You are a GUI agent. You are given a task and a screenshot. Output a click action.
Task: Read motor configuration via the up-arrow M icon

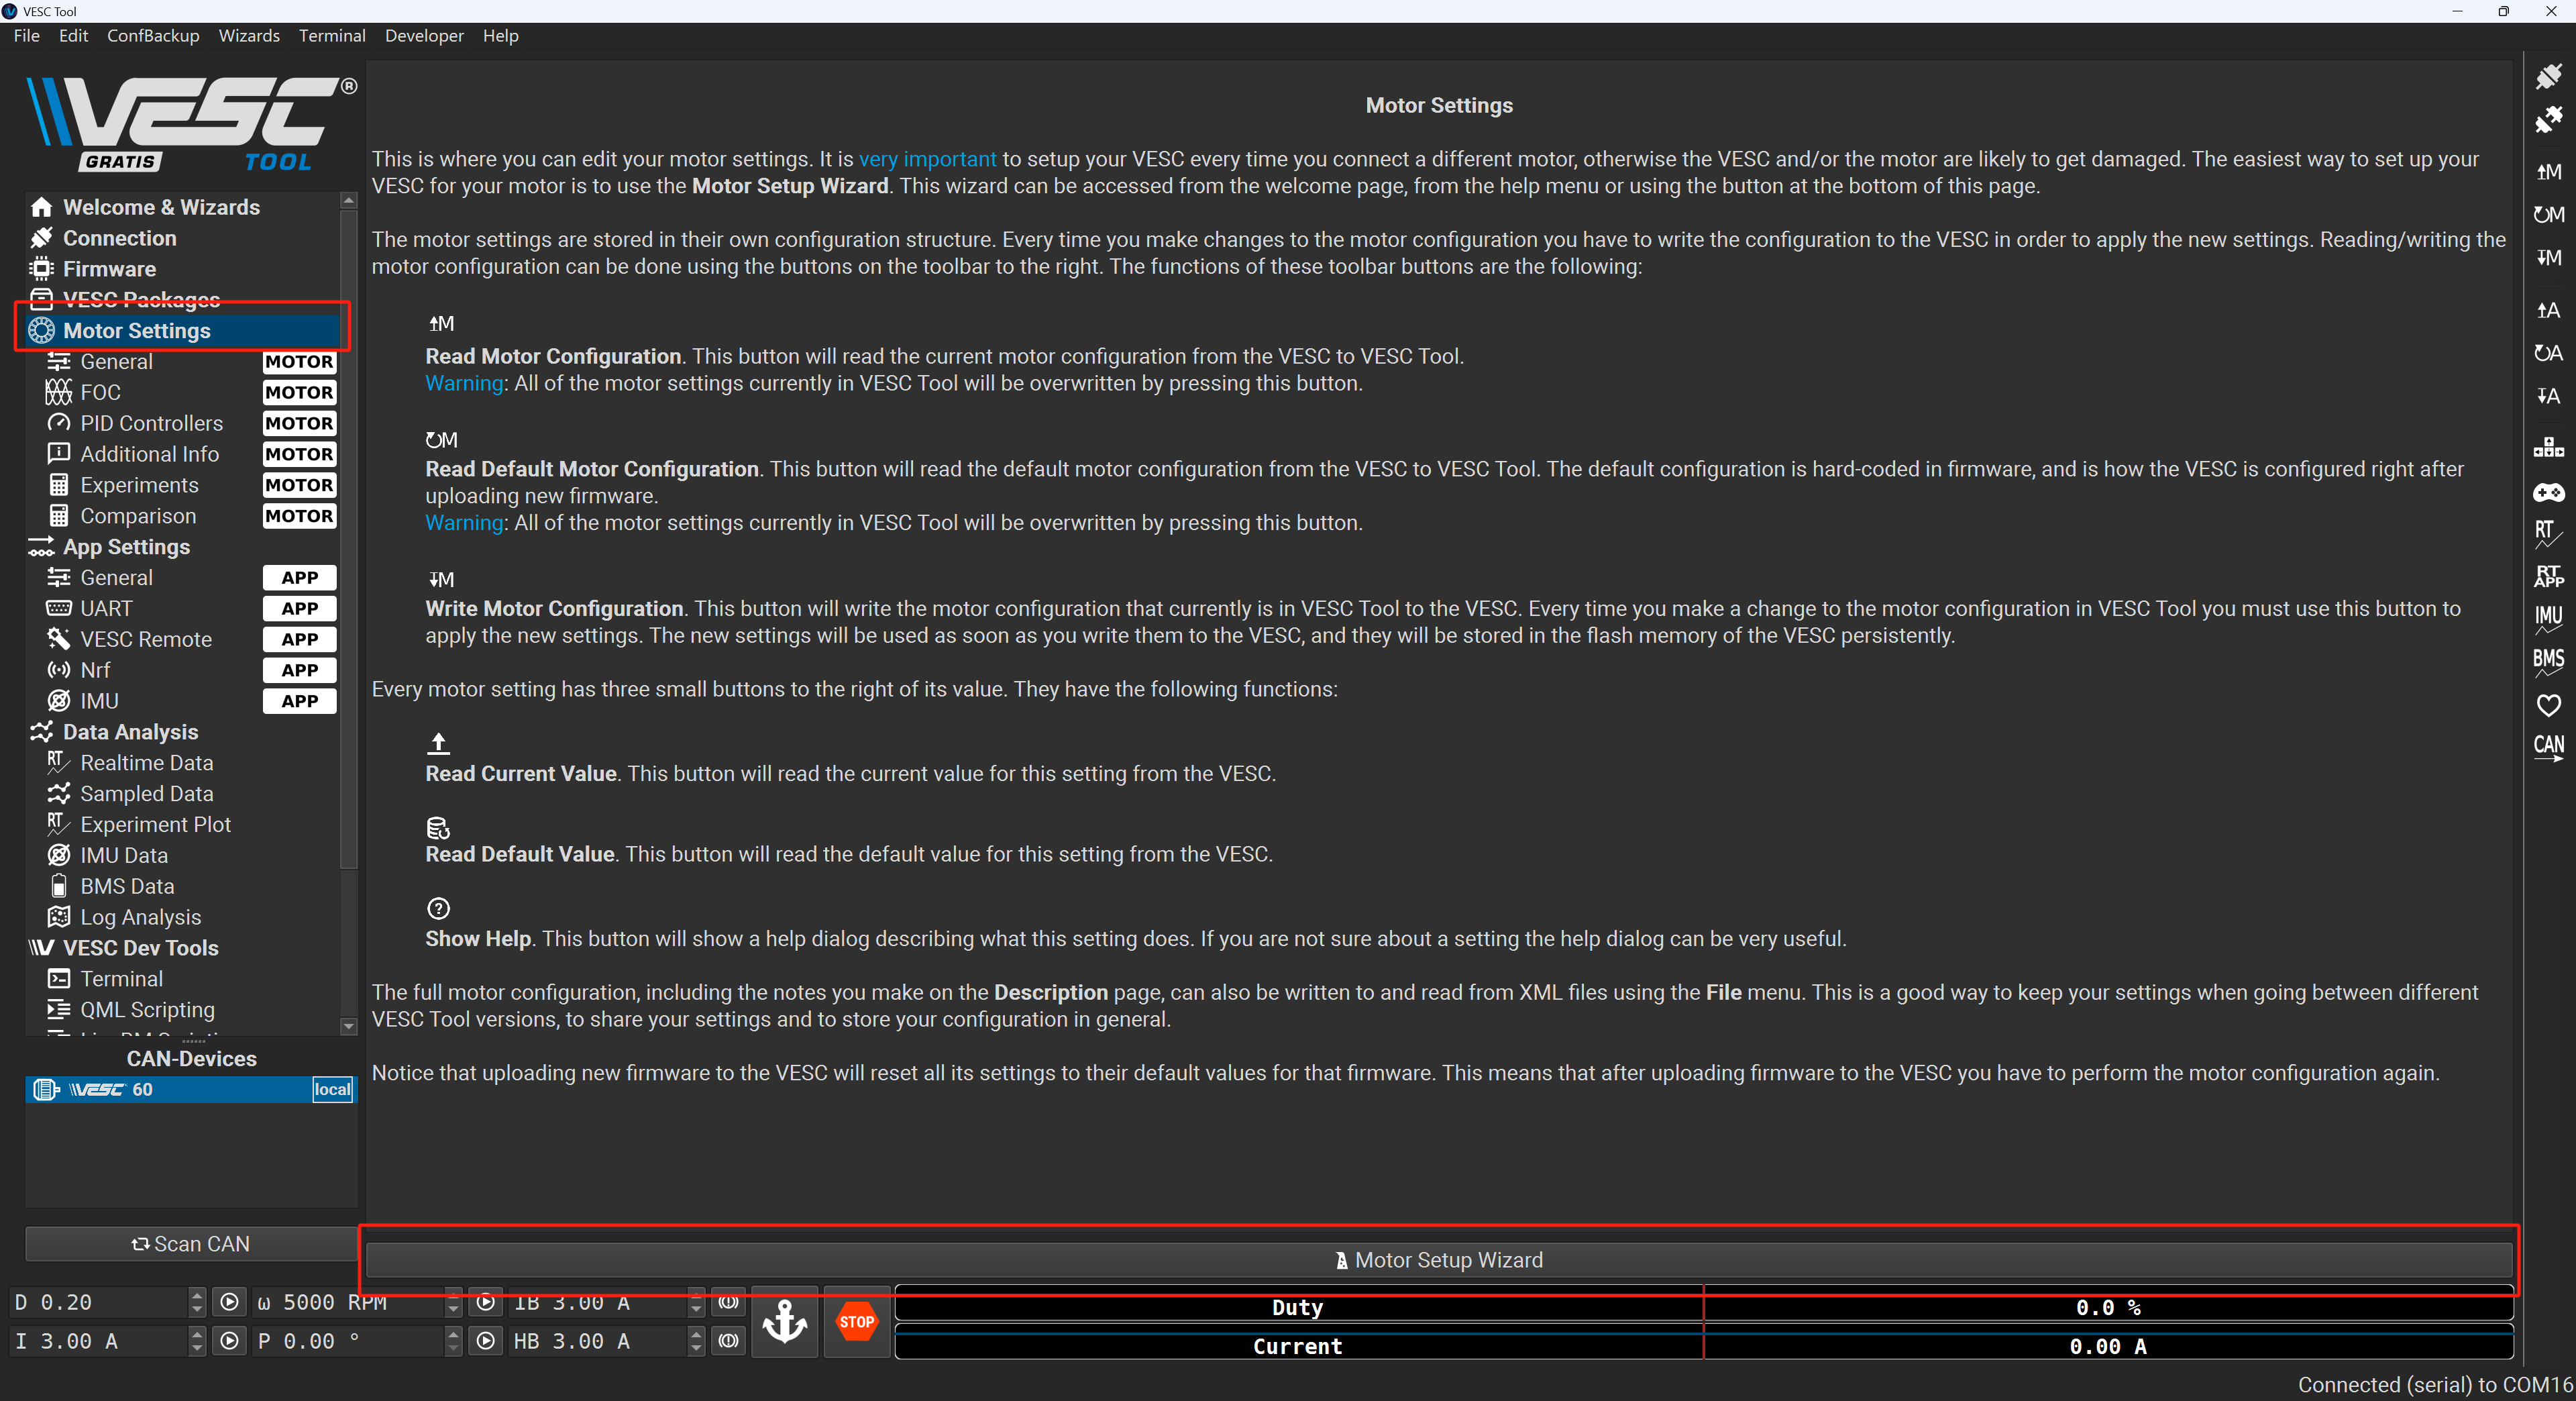pyautogui.click(x=2548, y=172)
